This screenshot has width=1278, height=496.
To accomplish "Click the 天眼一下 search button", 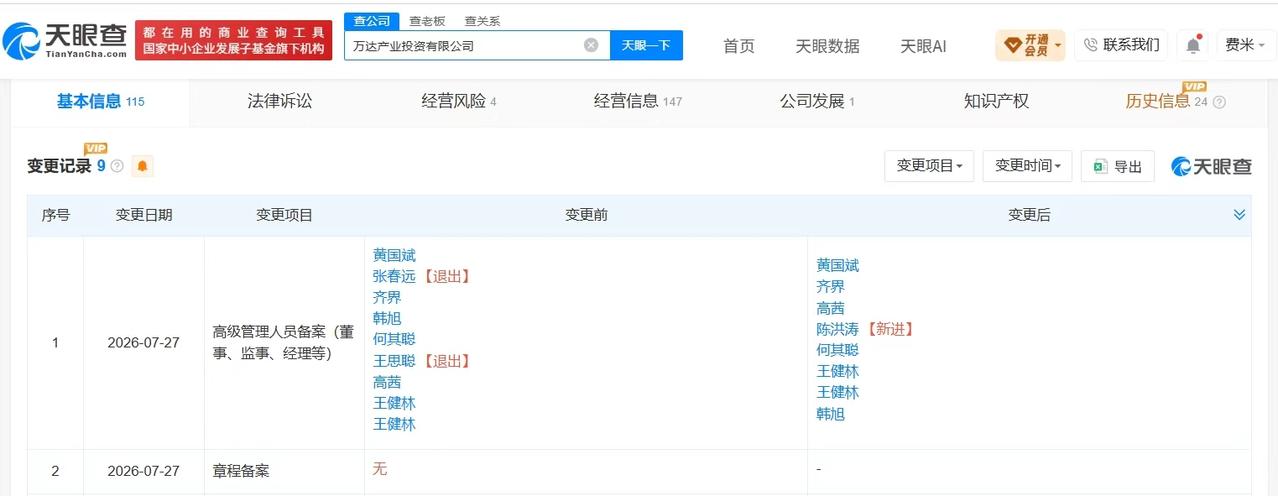I will pyautogui.click(x=646, y=45).
